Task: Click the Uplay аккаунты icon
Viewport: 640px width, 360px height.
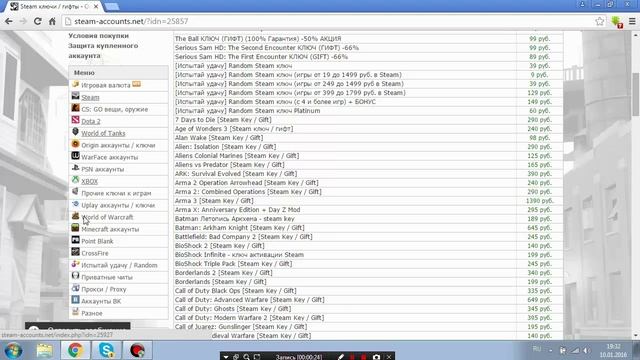Action: coord(75,204)
